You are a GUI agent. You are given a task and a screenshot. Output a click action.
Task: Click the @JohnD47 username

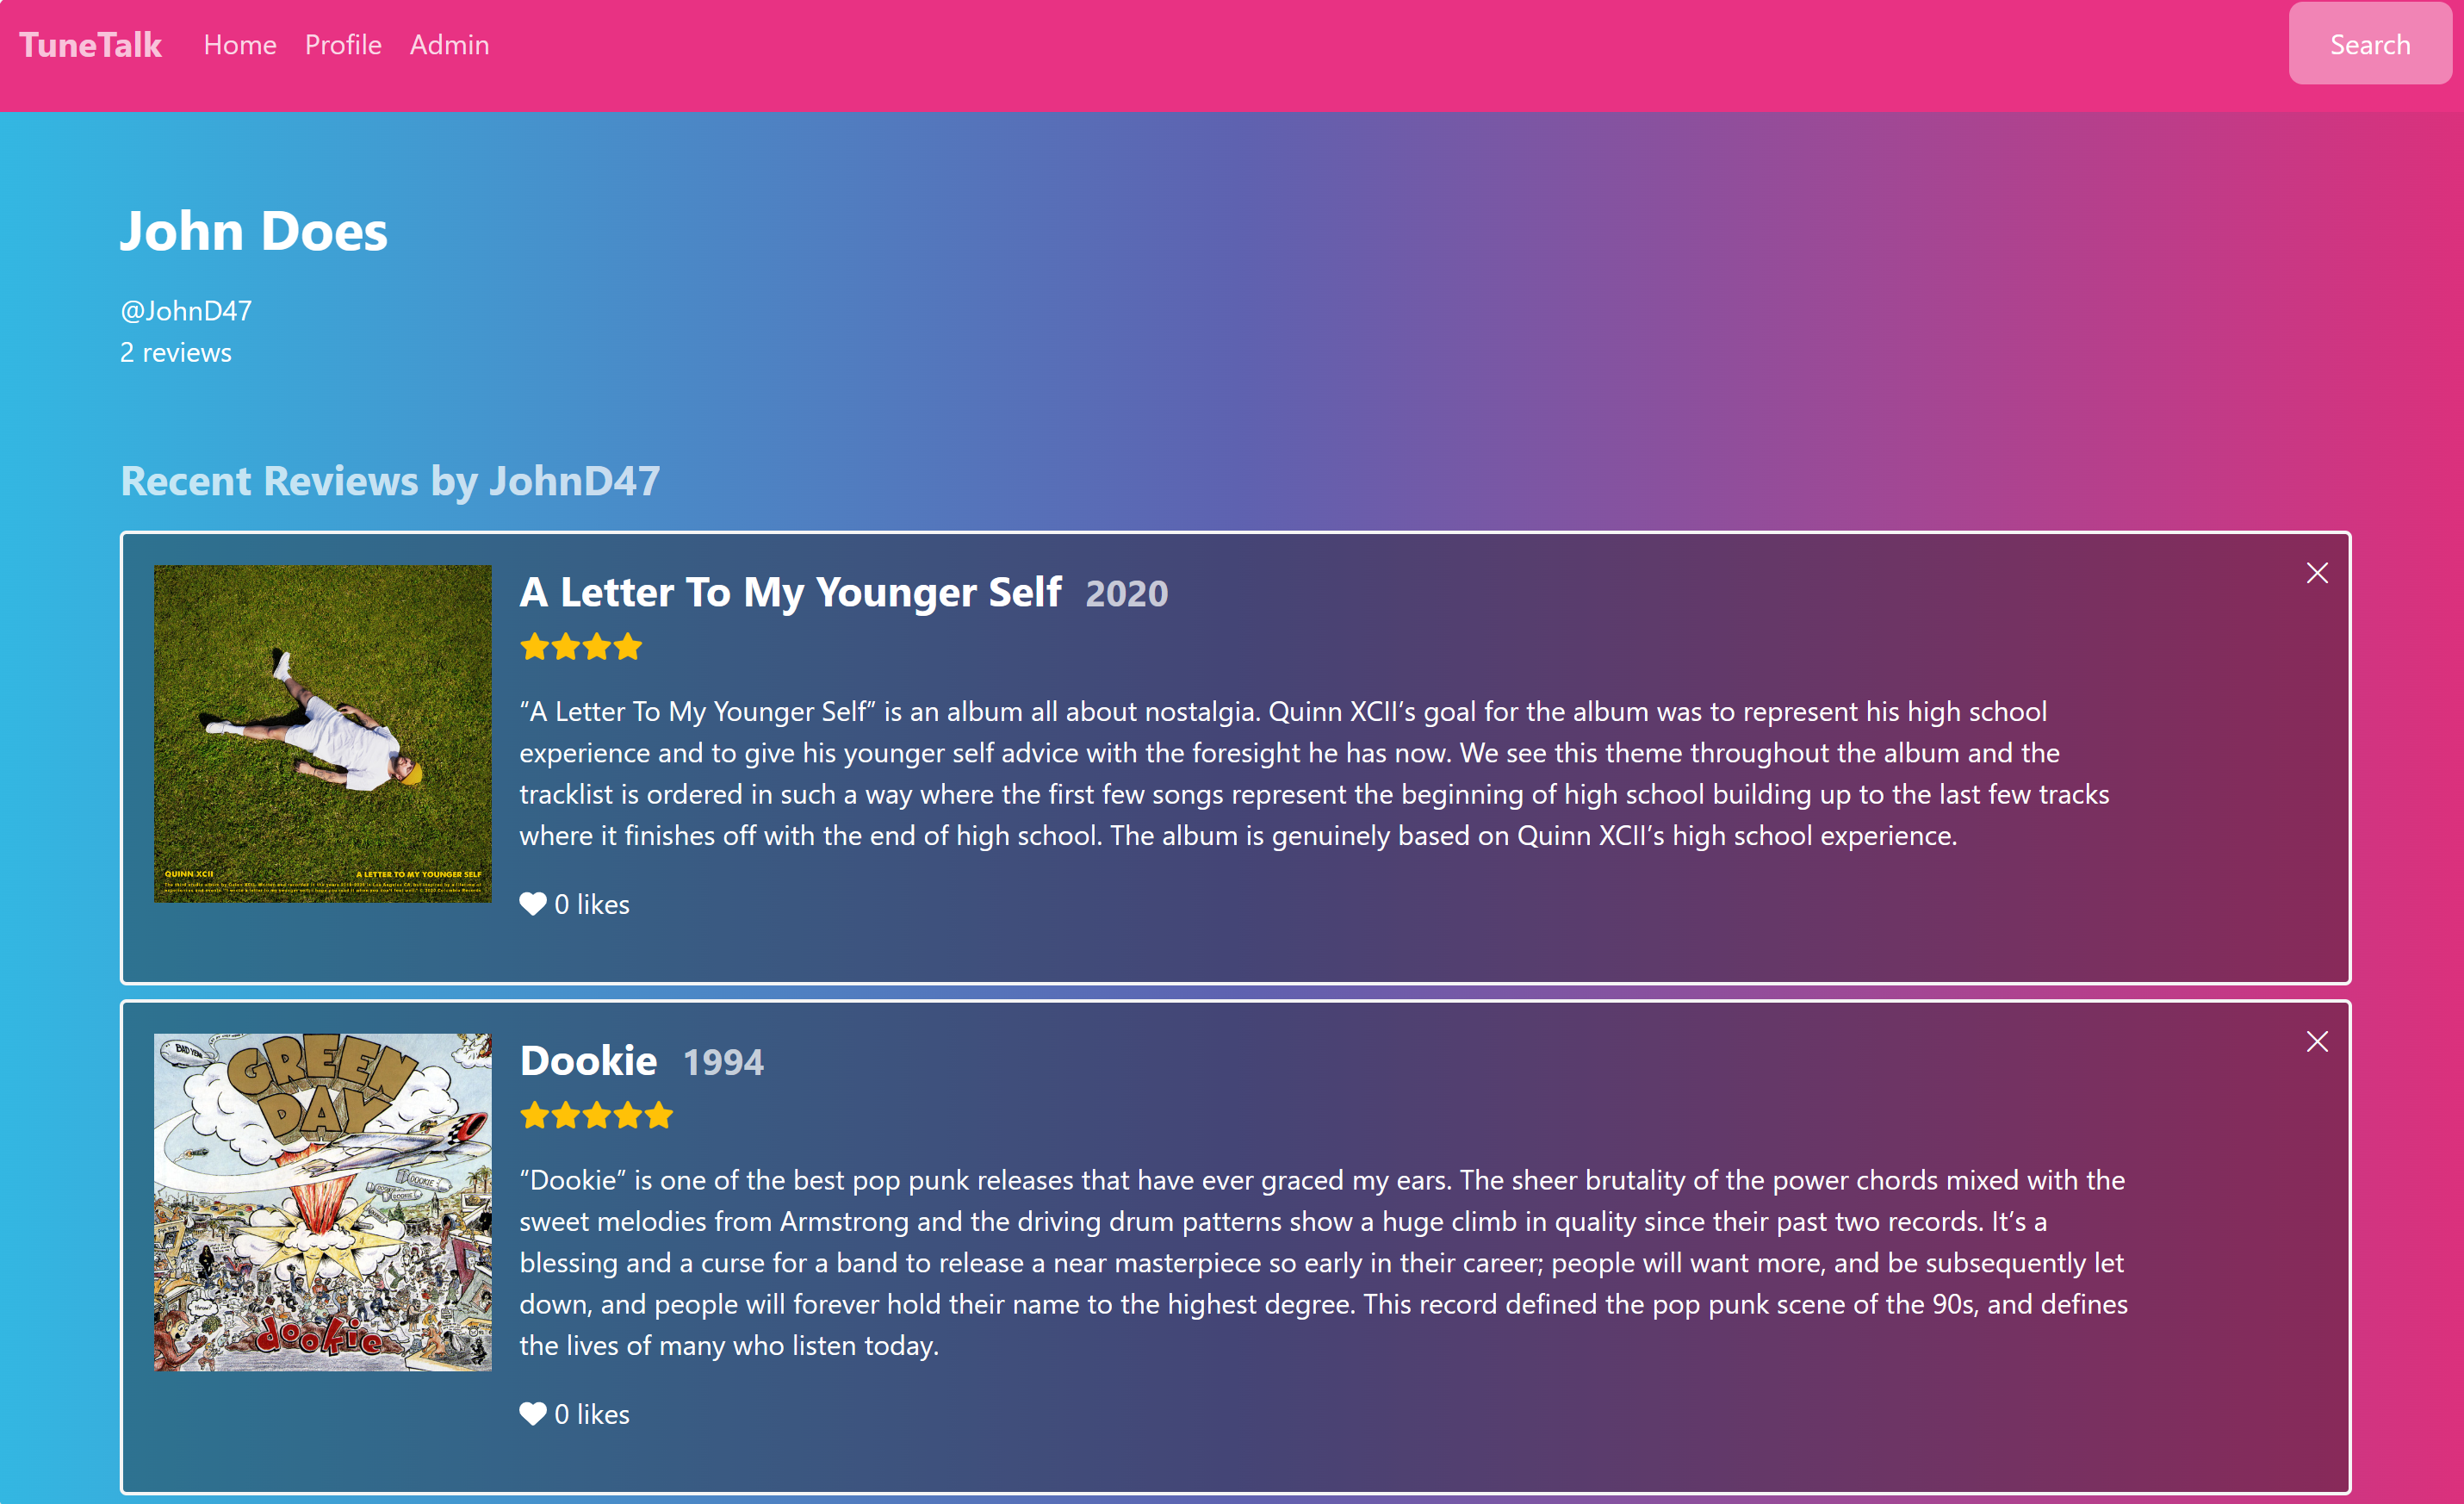186,311
